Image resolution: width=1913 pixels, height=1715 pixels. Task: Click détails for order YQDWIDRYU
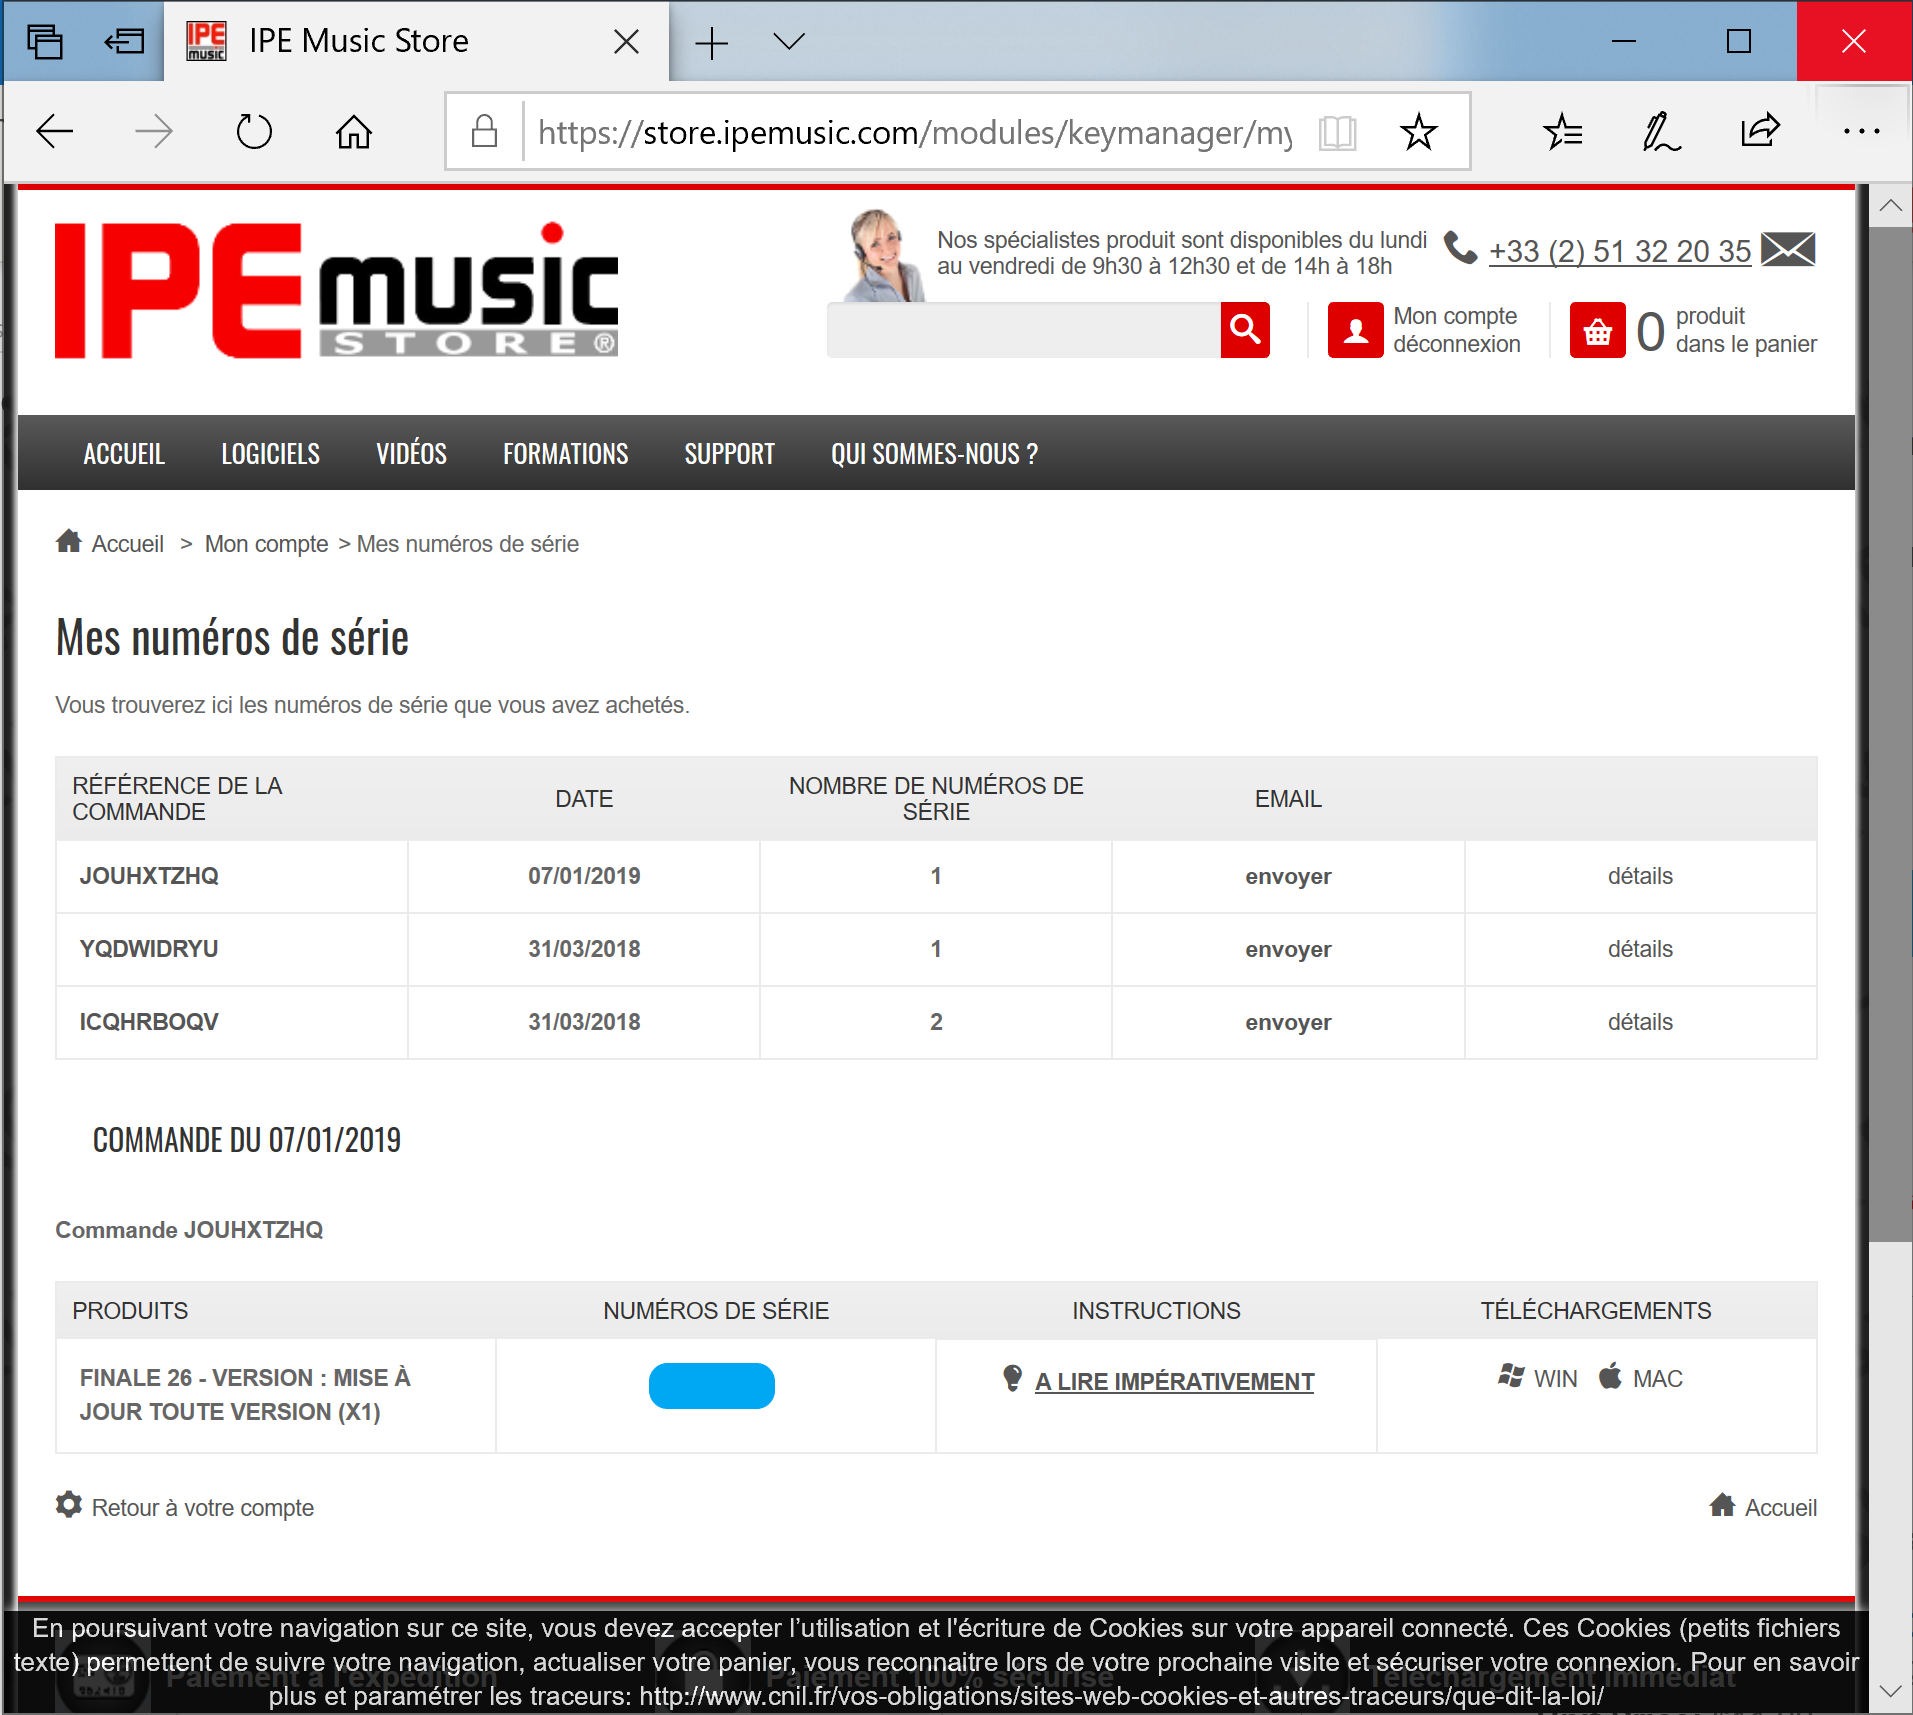(1640, 949)
